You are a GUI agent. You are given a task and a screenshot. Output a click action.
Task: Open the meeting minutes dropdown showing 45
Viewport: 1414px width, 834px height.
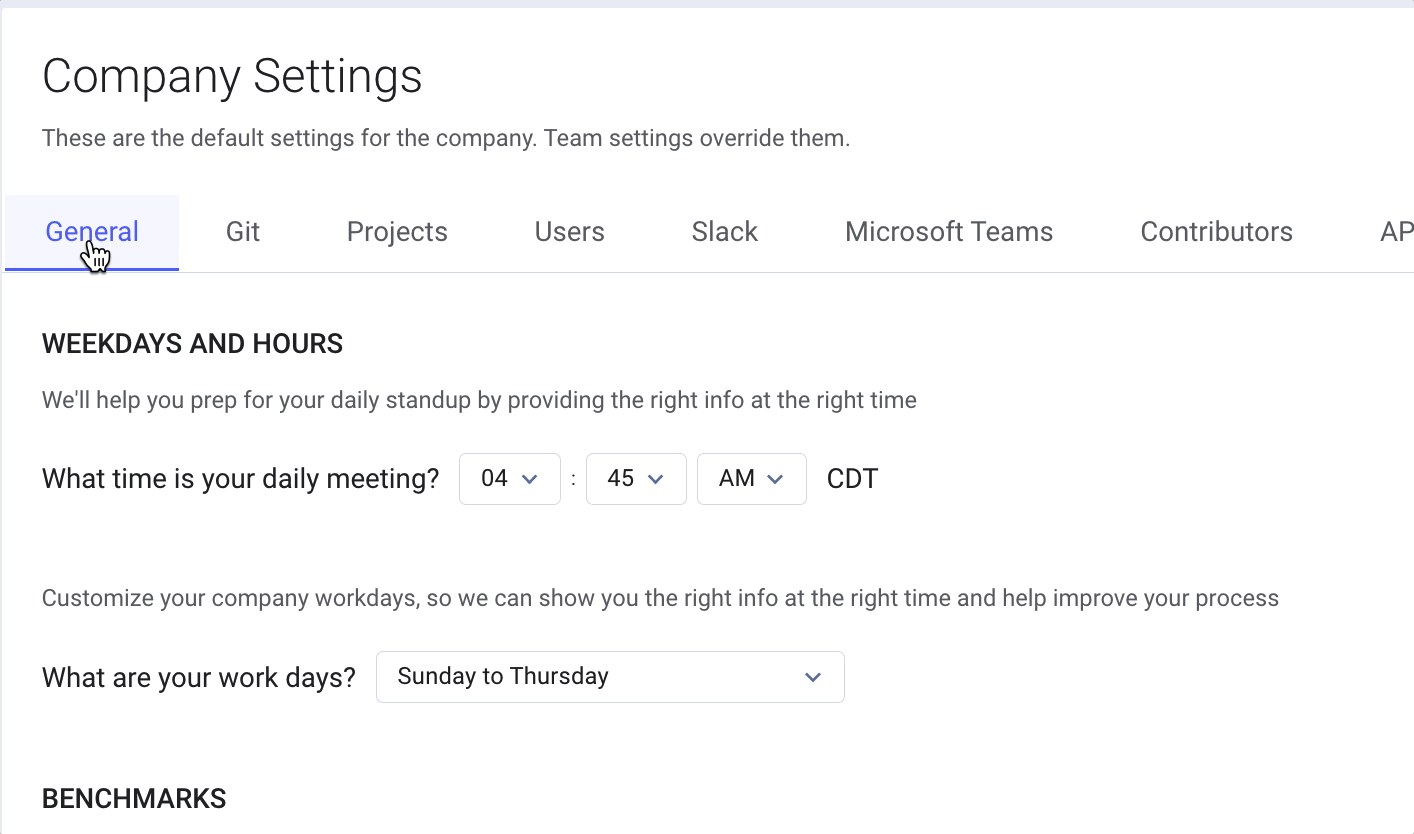[636, 479]
